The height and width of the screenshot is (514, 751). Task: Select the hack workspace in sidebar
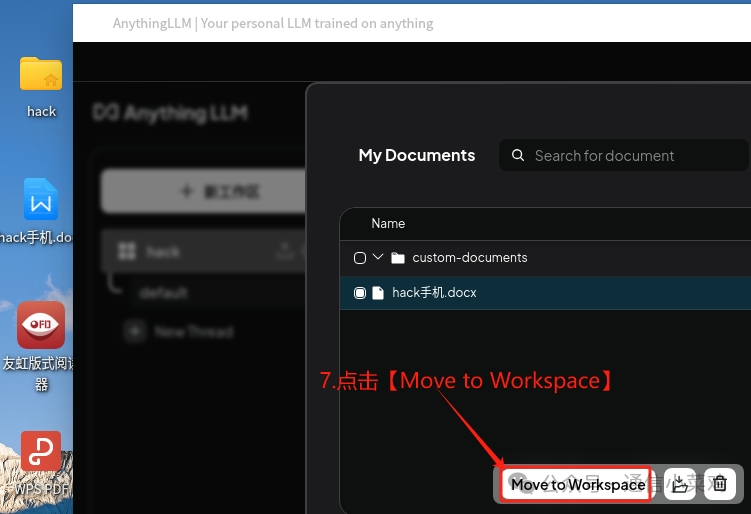204,251
